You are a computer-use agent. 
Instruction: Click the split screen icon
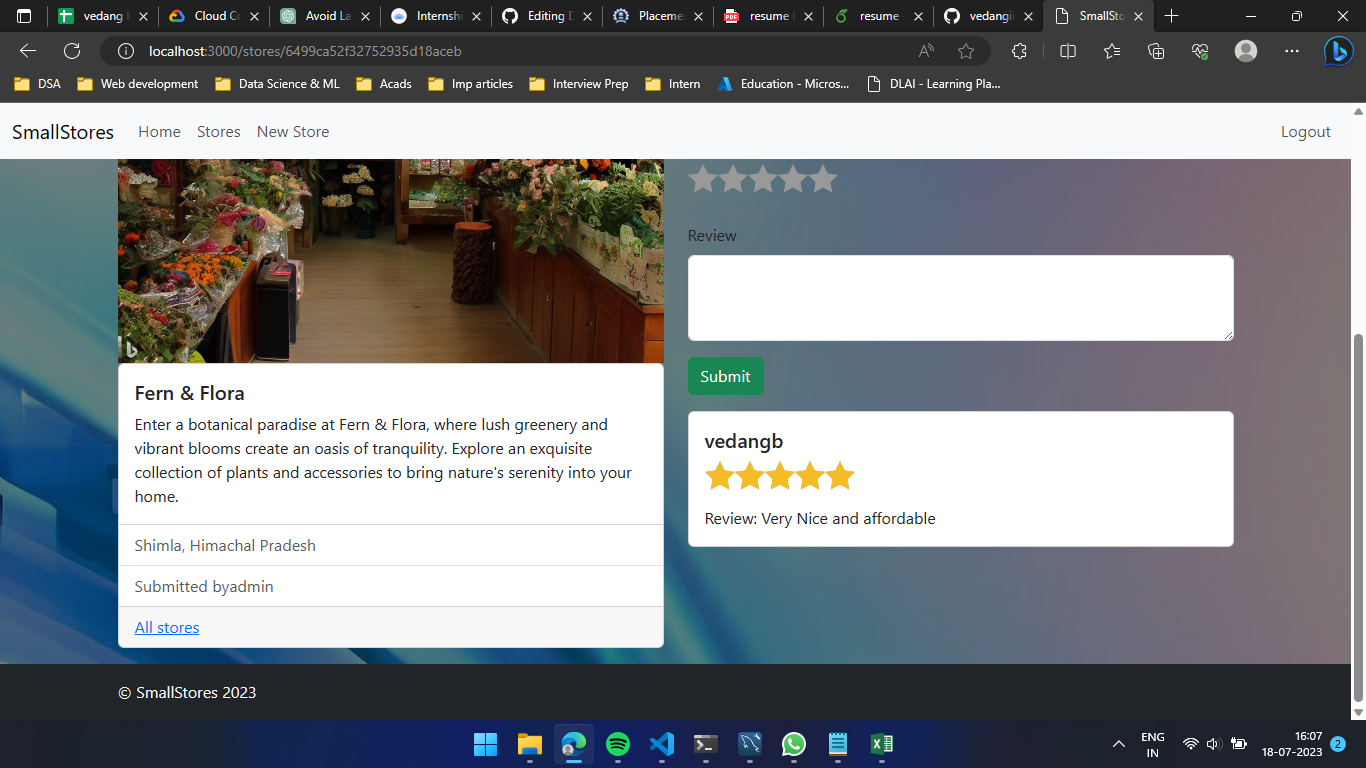(1067, 50)
